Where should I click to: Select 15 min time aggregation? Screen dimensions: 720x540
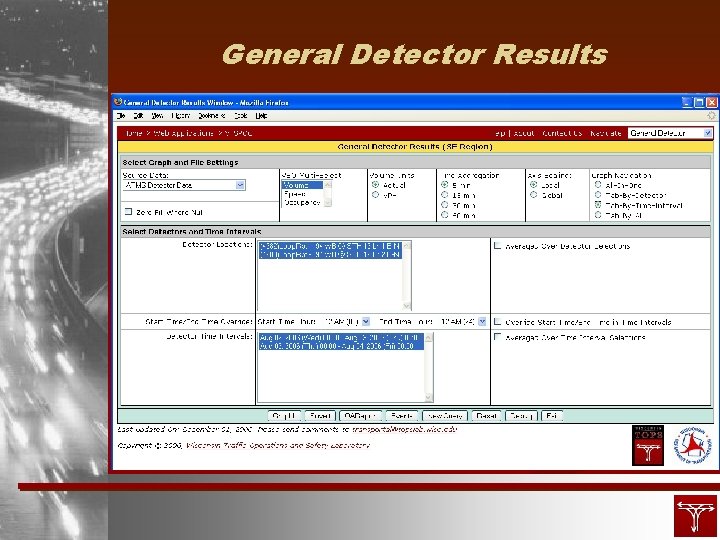click(444, 195)
